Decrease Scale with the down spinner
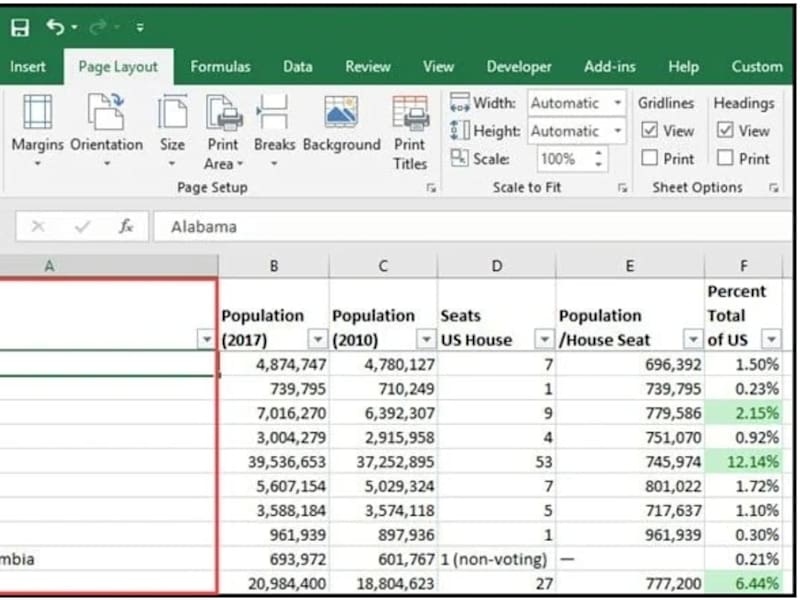Image resolution: width=800 pixels, height=600 pixels. pyautogui.click(x=599, y=165)
